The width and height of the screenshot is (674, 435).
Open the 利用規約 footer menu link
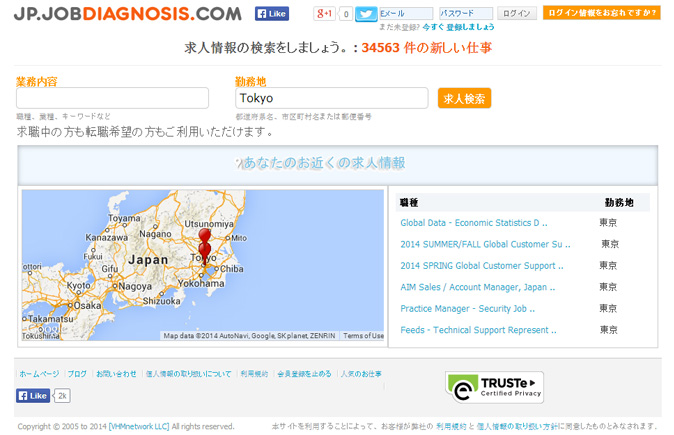point(254,374)
